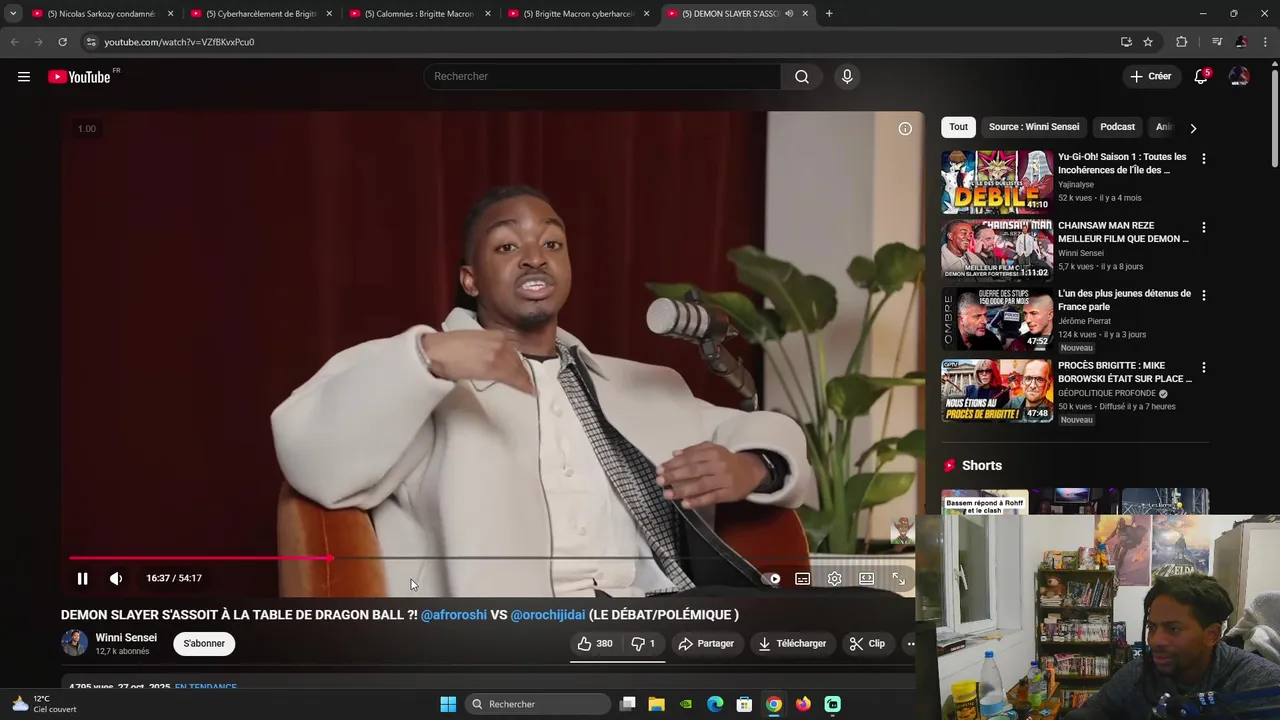
Task: Open a new browser tab
Action: [x=829, y=14]
